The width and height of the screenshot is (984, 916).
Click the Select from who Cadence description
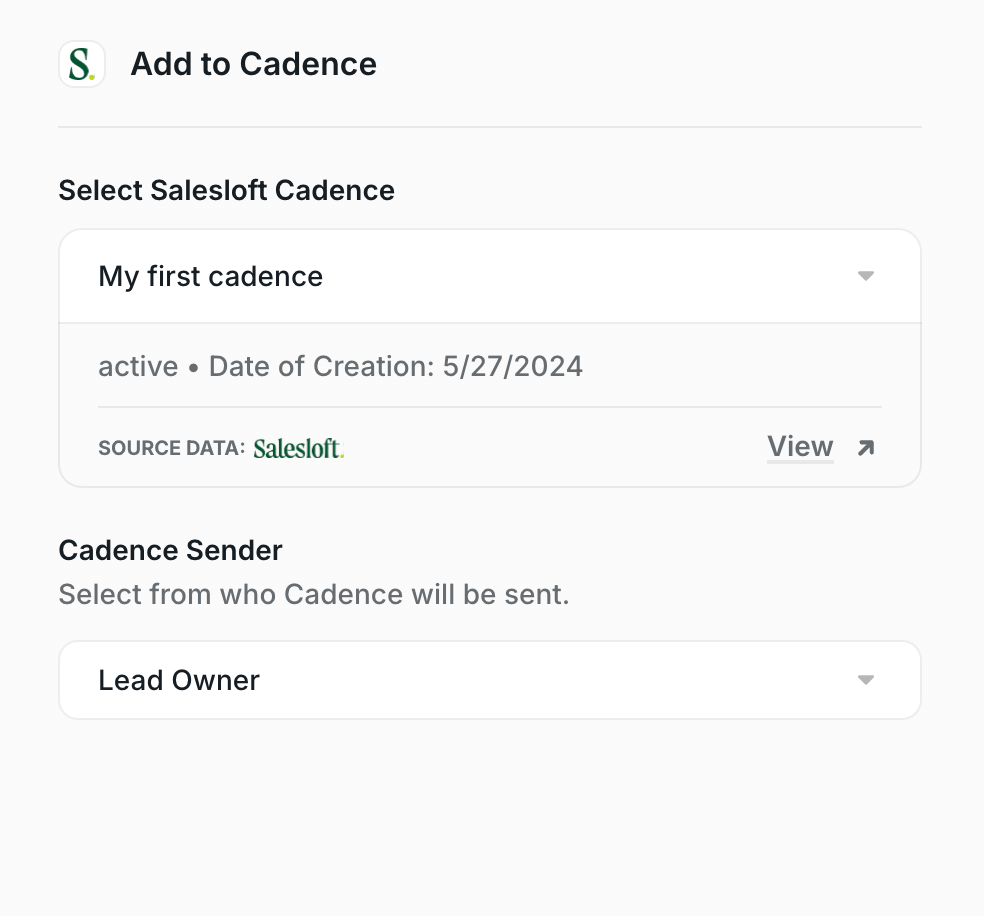click(x=313, y=594)
